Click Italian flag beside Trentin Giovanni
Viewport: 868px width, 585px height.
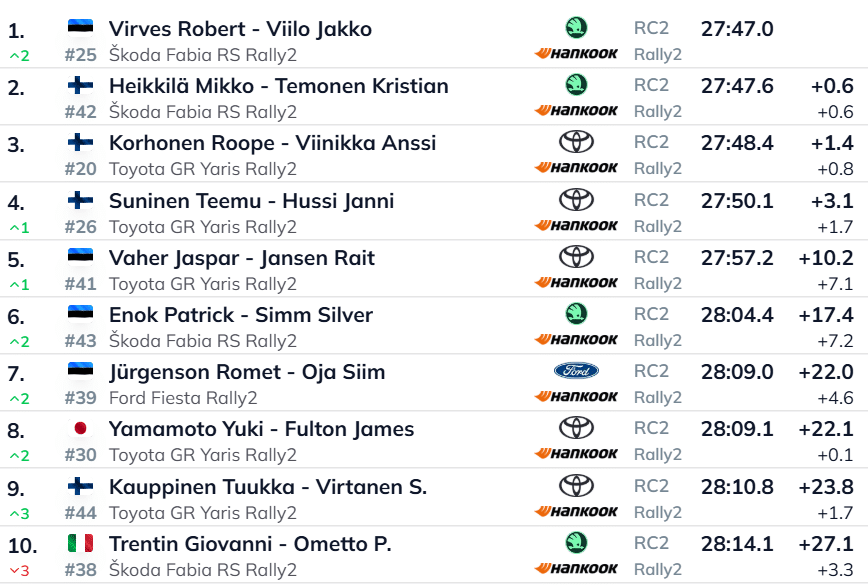coord(80,543)
